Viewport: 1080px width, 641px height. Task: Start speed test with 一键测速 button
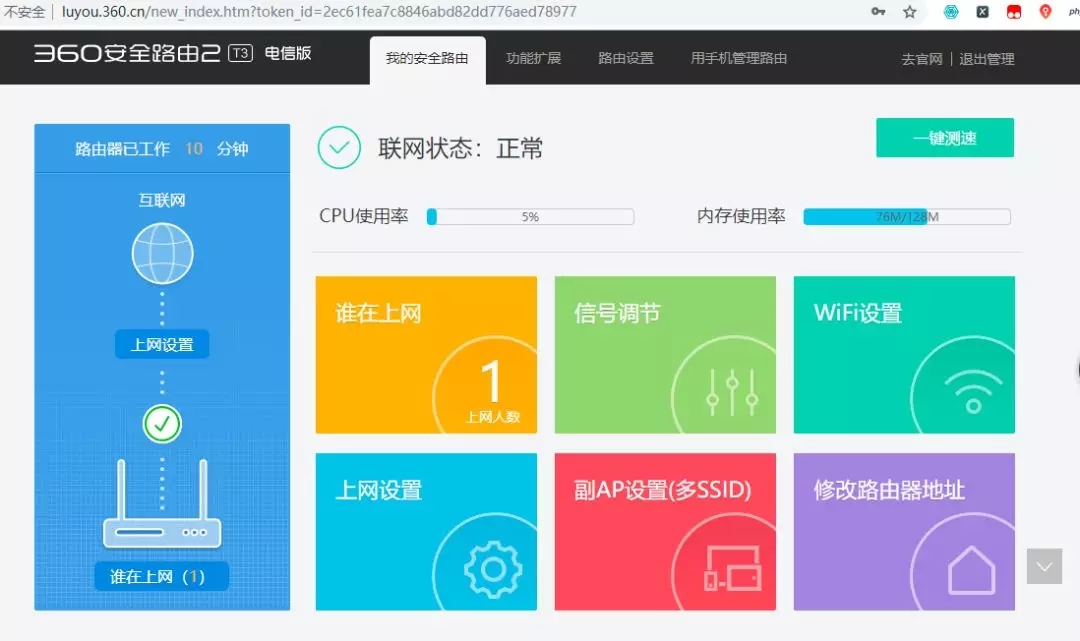tap(944, 137)
